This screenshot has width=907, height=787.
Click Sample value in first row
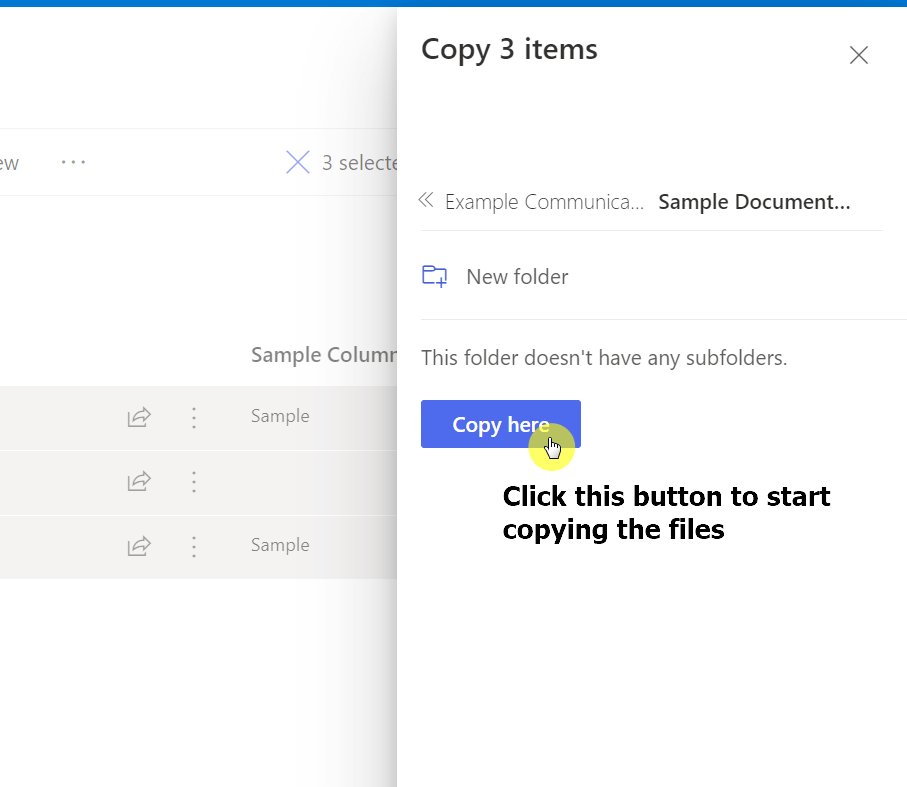tap(280, 416)
